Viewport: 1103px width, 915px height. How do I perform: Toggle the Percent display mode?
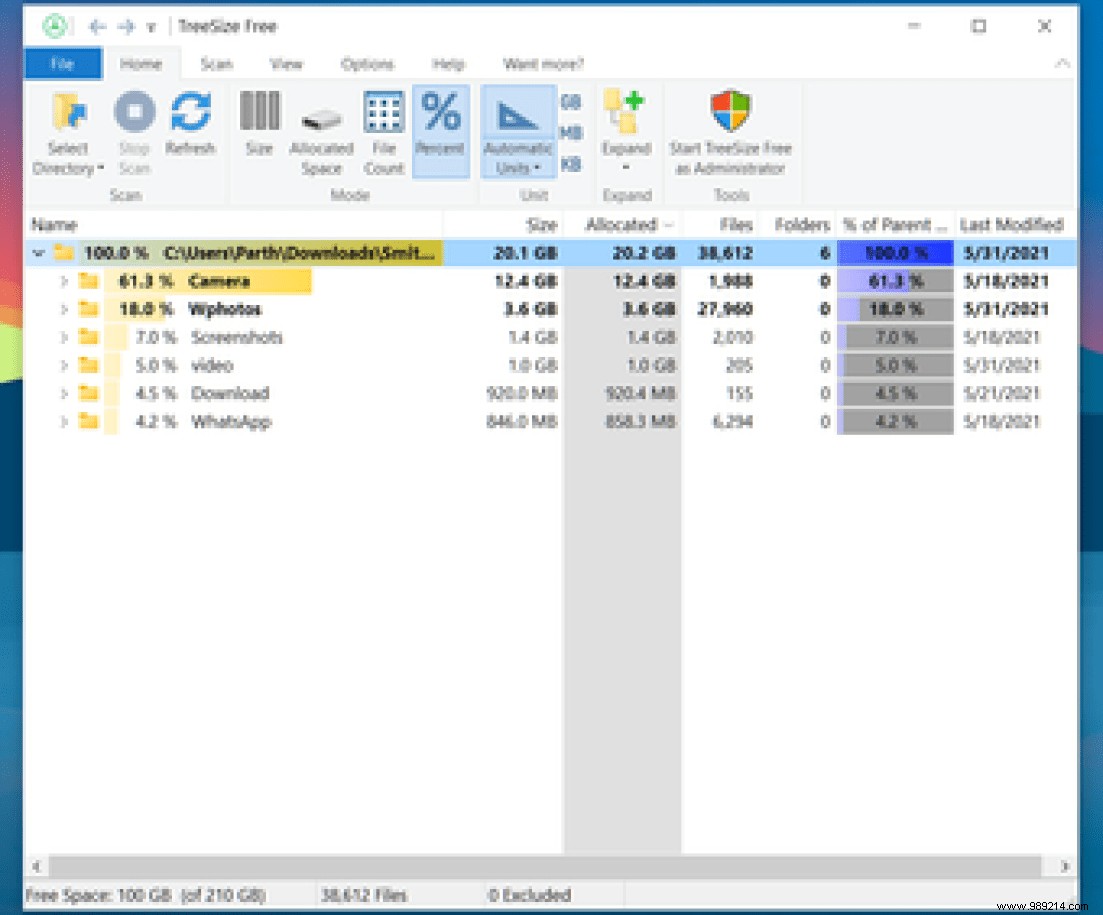[x=440, y=125]
